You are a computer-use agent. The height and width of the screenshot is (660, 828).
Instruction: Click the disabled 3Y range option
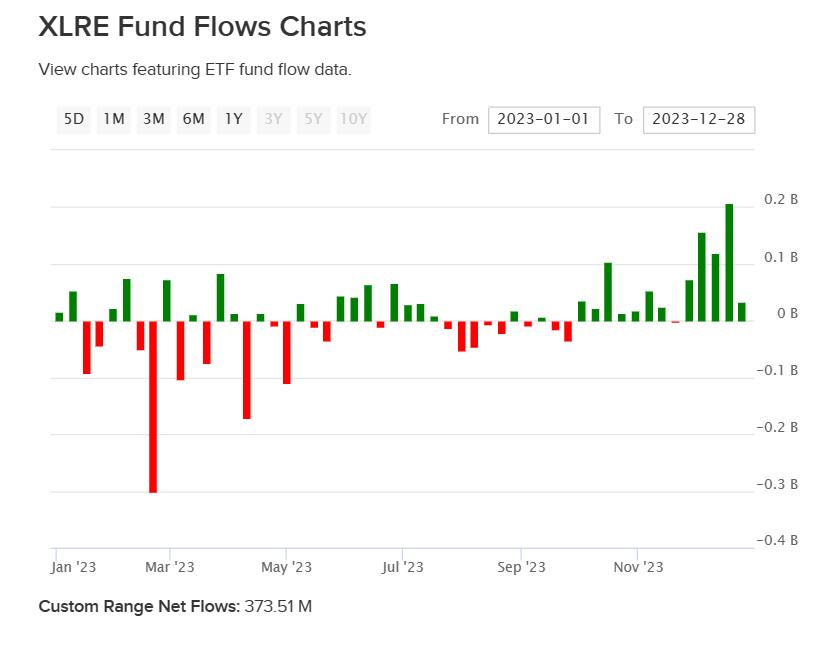tap(273, 119)
